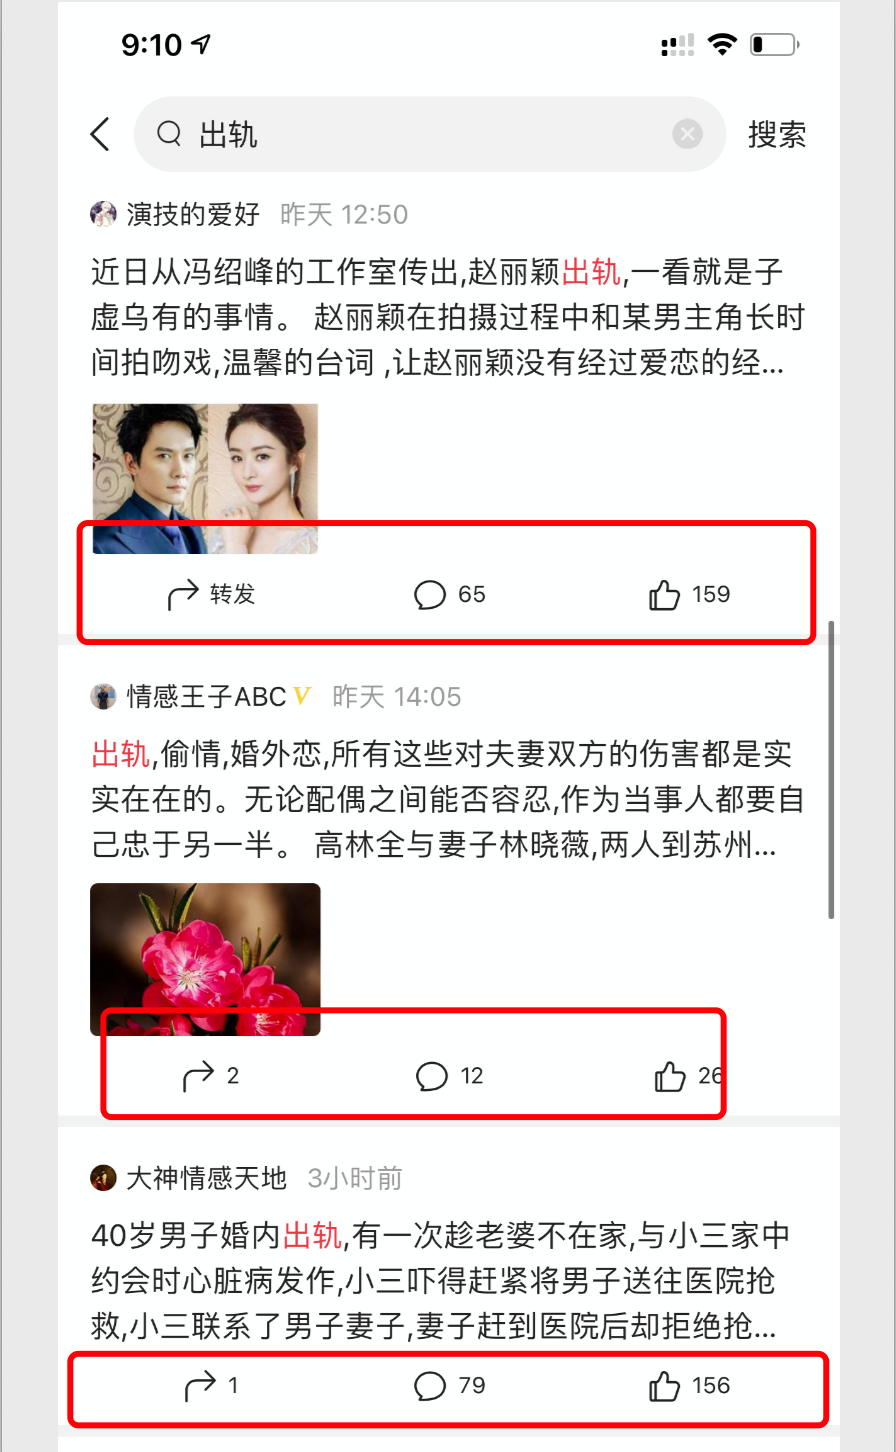The width and height of the screenshot is (896, 1452).
Task: Like the 情感王子ABC post
Action: [x=689, y=1076]
